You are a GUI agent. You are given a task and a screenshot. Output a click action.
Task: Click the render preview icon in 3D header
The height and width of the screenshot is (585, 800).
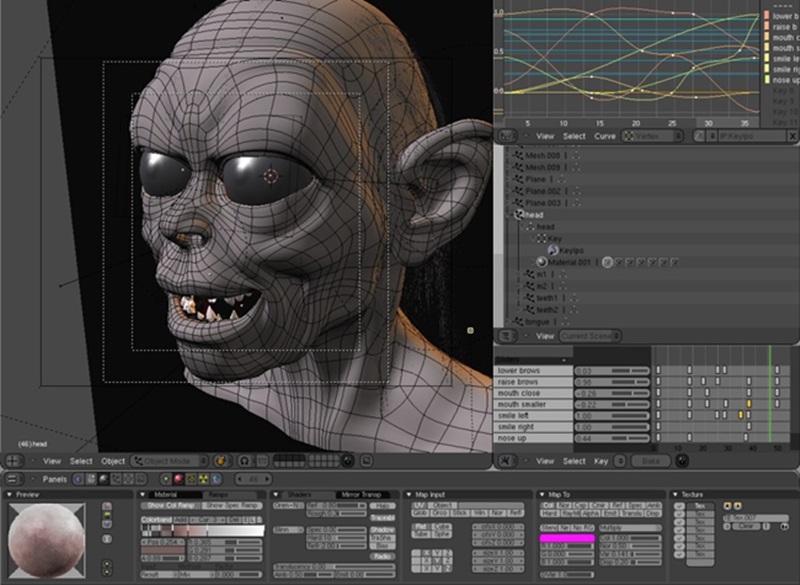coord(367,461)
